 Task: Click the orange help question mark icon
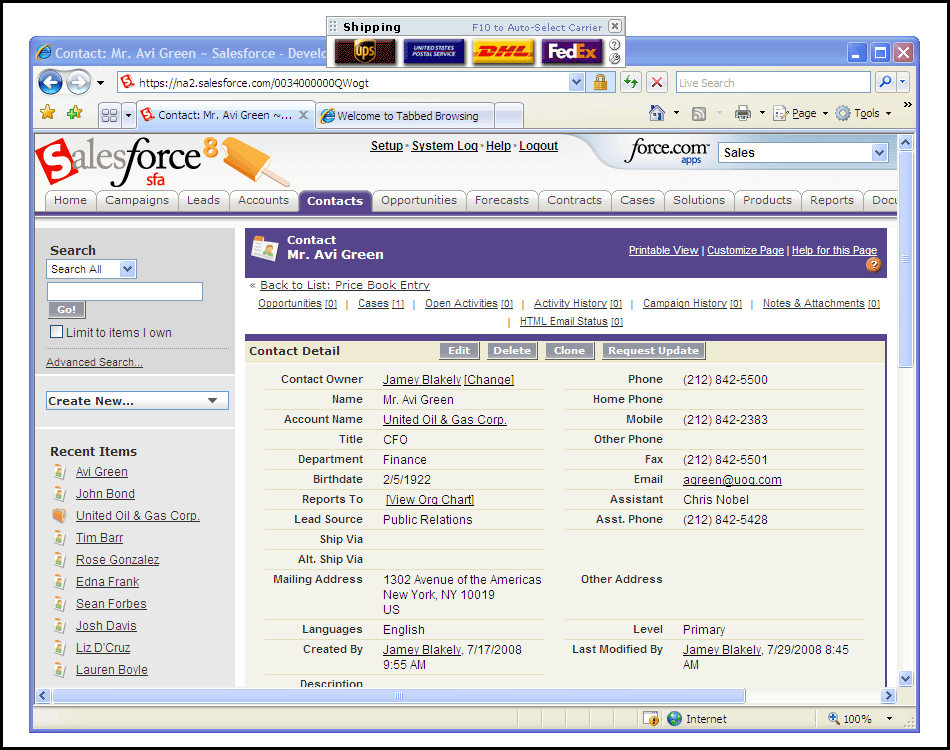tap(873, 265)
